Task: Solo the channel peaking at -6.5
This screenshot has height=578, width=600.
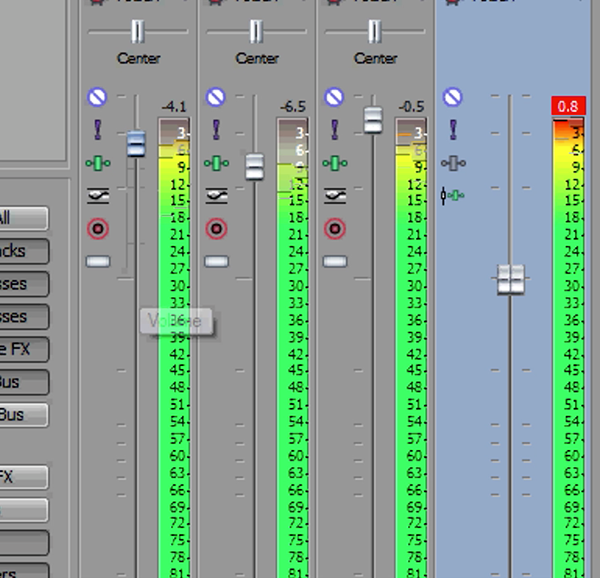Action: (216, 130)
